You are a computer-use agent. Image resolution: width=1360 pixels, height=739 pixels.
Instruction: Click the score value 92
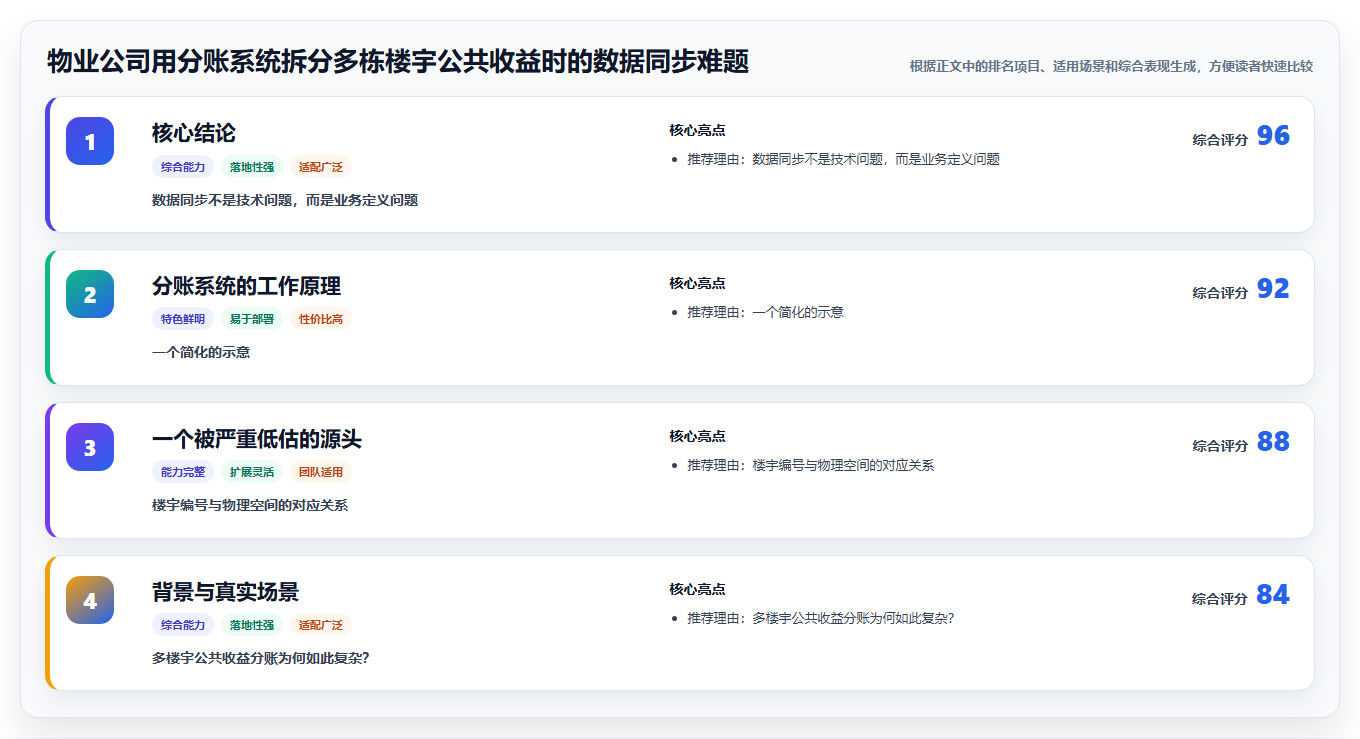click(1273, 289)
